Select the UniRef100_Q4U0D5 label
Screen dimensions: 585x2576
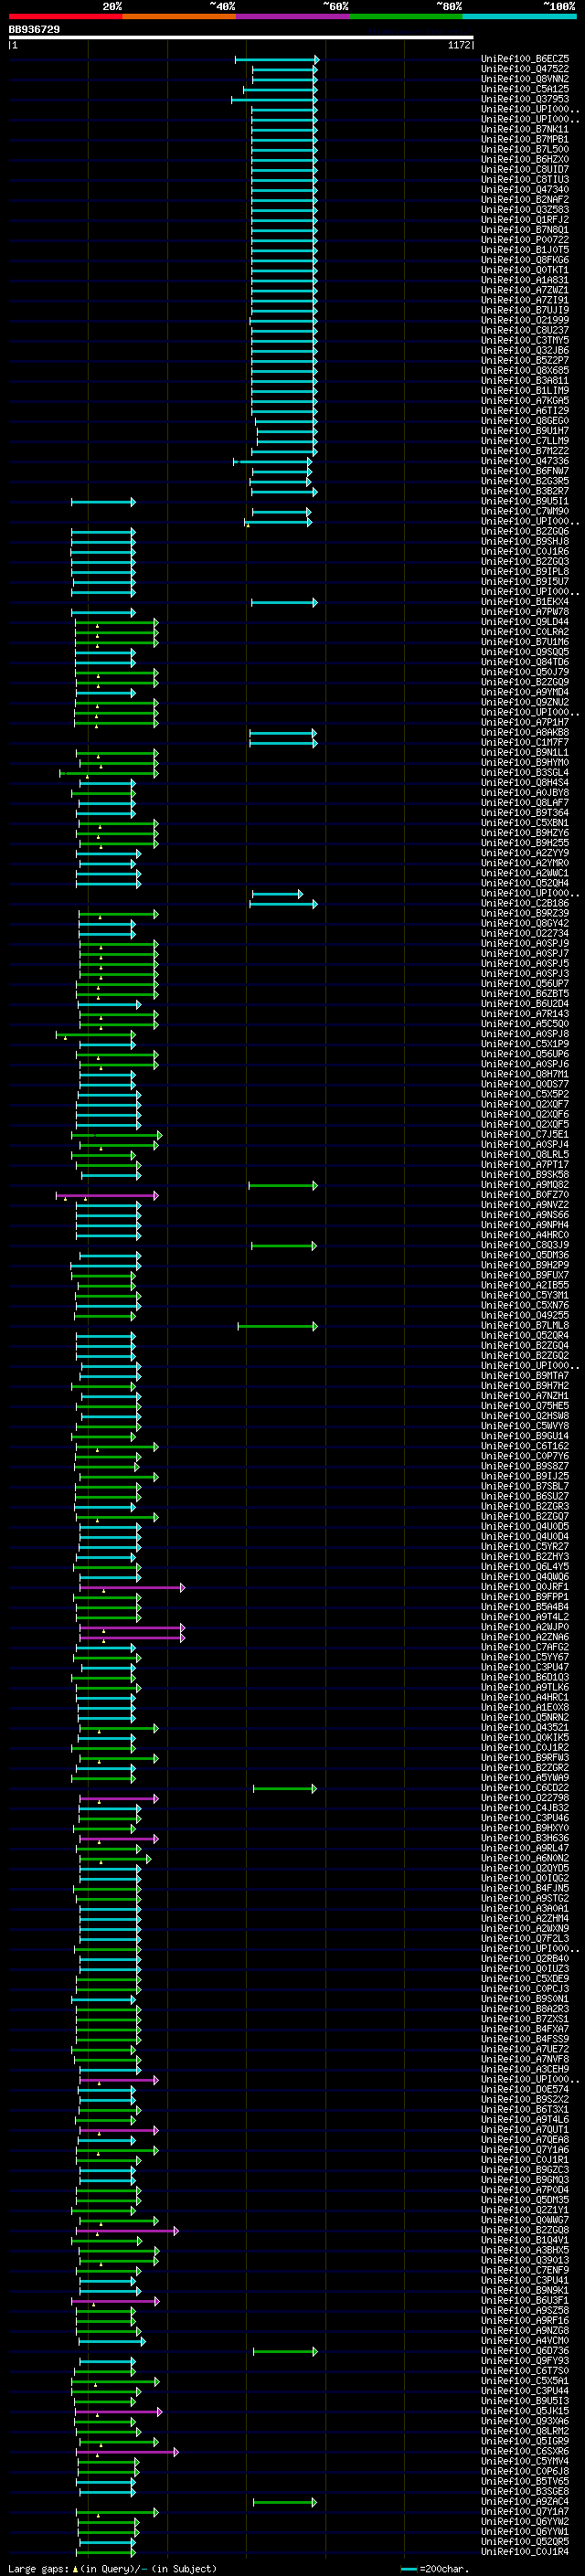coord(525,1527)
